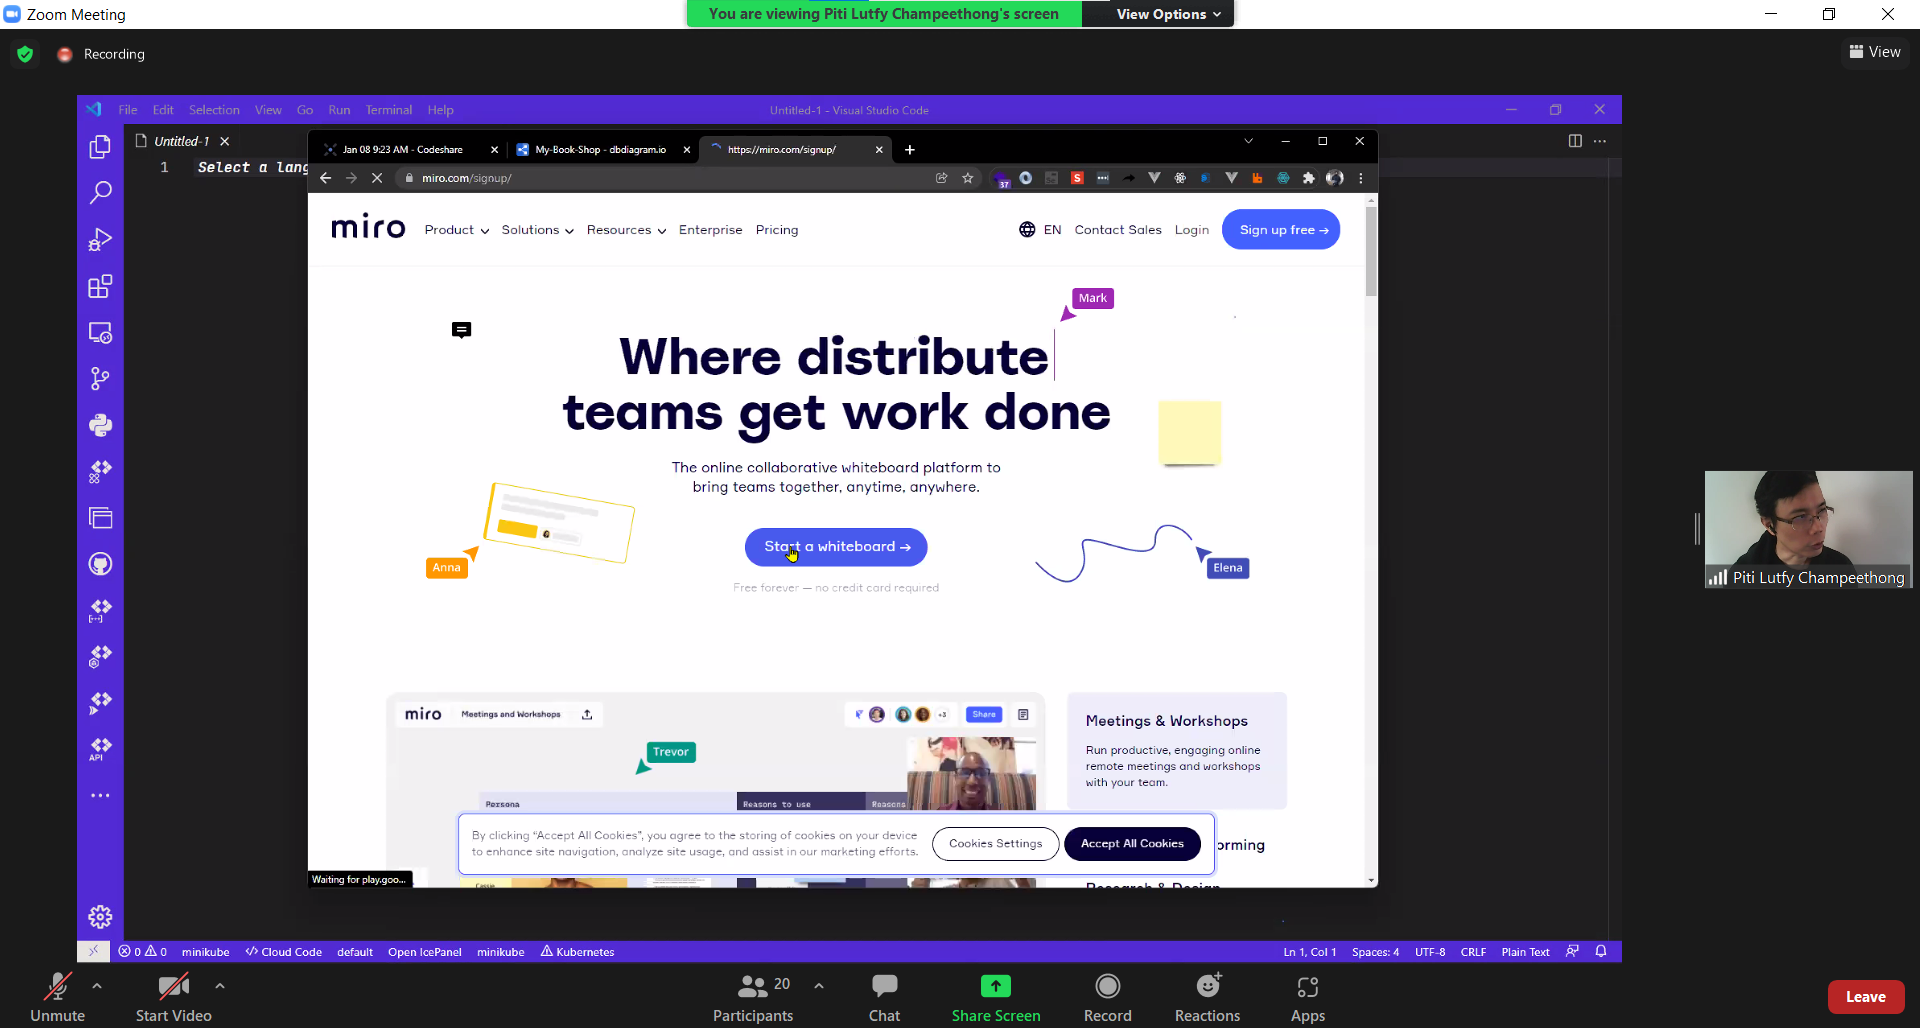This screenshot has width=1920, height=1028.
Task: Open EN language selector
Action: click(1040, 230)
